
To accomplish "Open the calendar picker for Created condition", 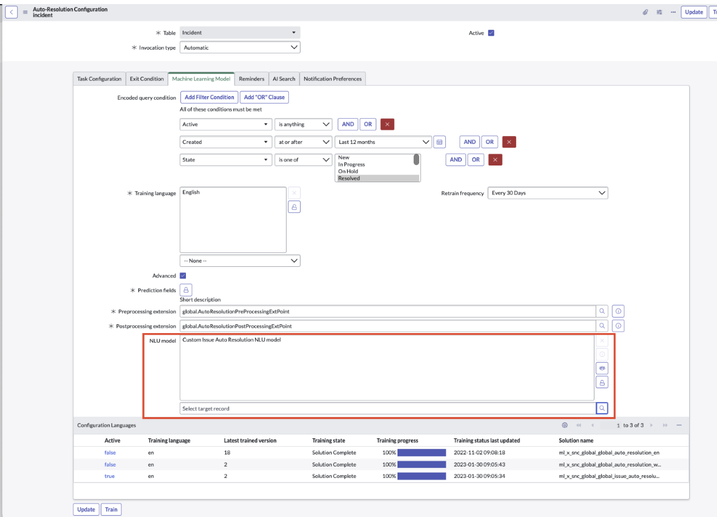I will (439, 142).
